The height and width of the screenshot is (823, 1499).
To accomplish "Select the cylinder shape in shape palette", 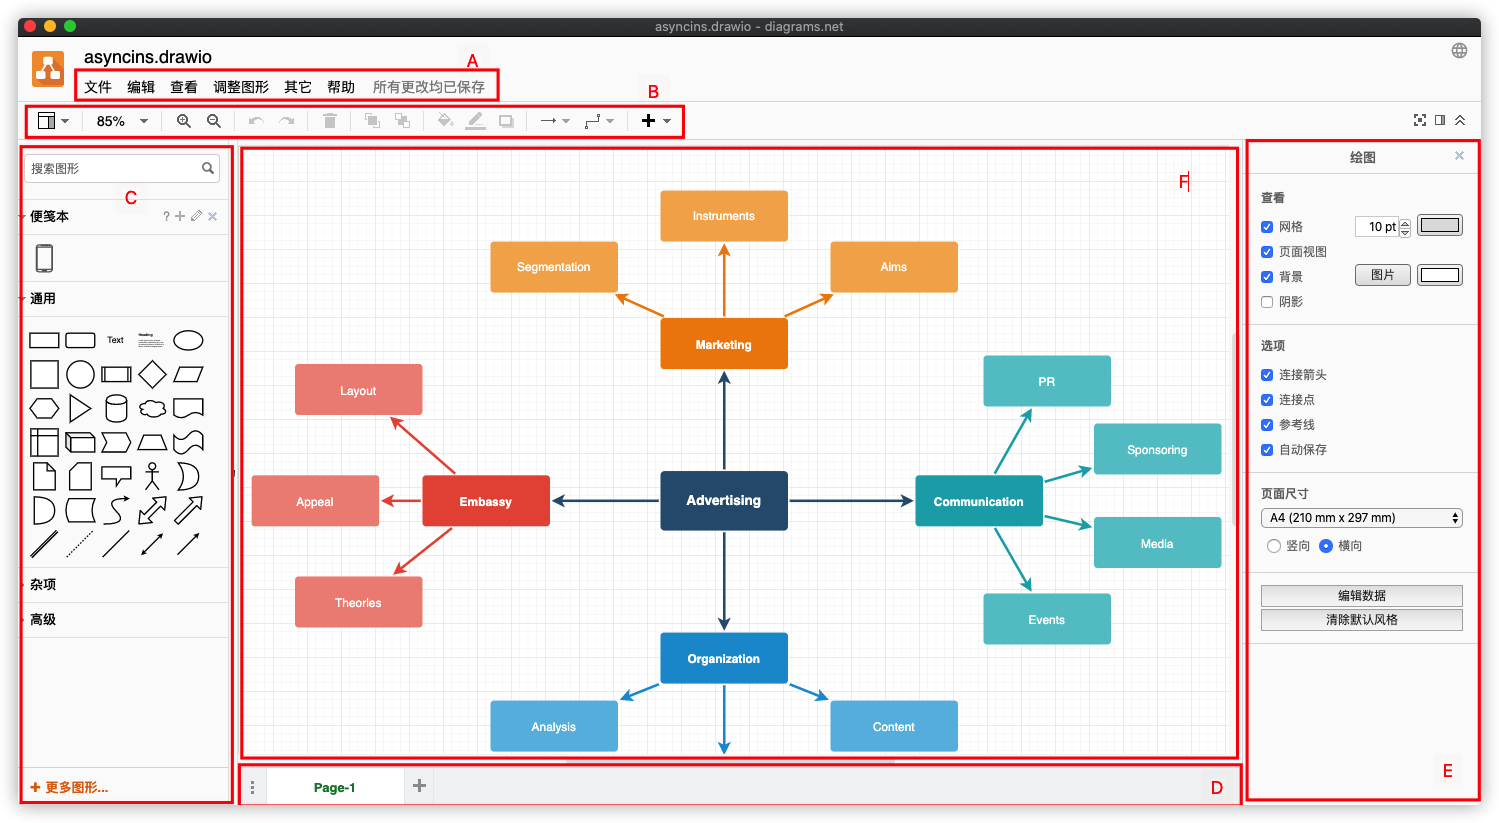I will [x=116, y=408].
